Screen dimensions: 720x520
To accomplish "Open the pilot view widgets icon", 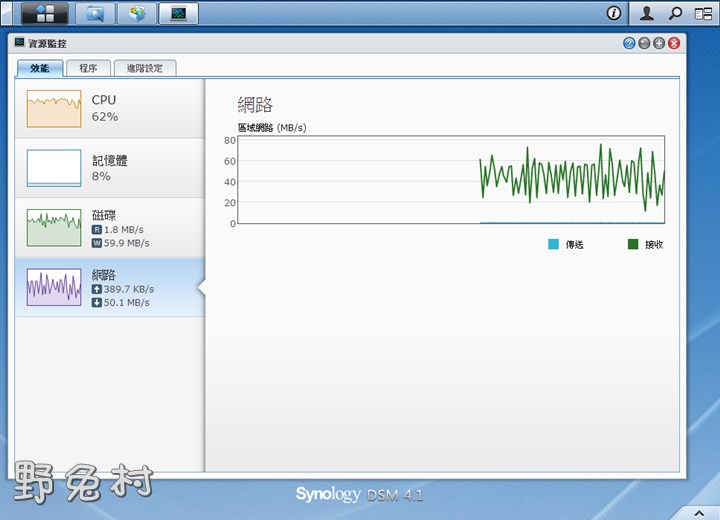I will point(703,14).
